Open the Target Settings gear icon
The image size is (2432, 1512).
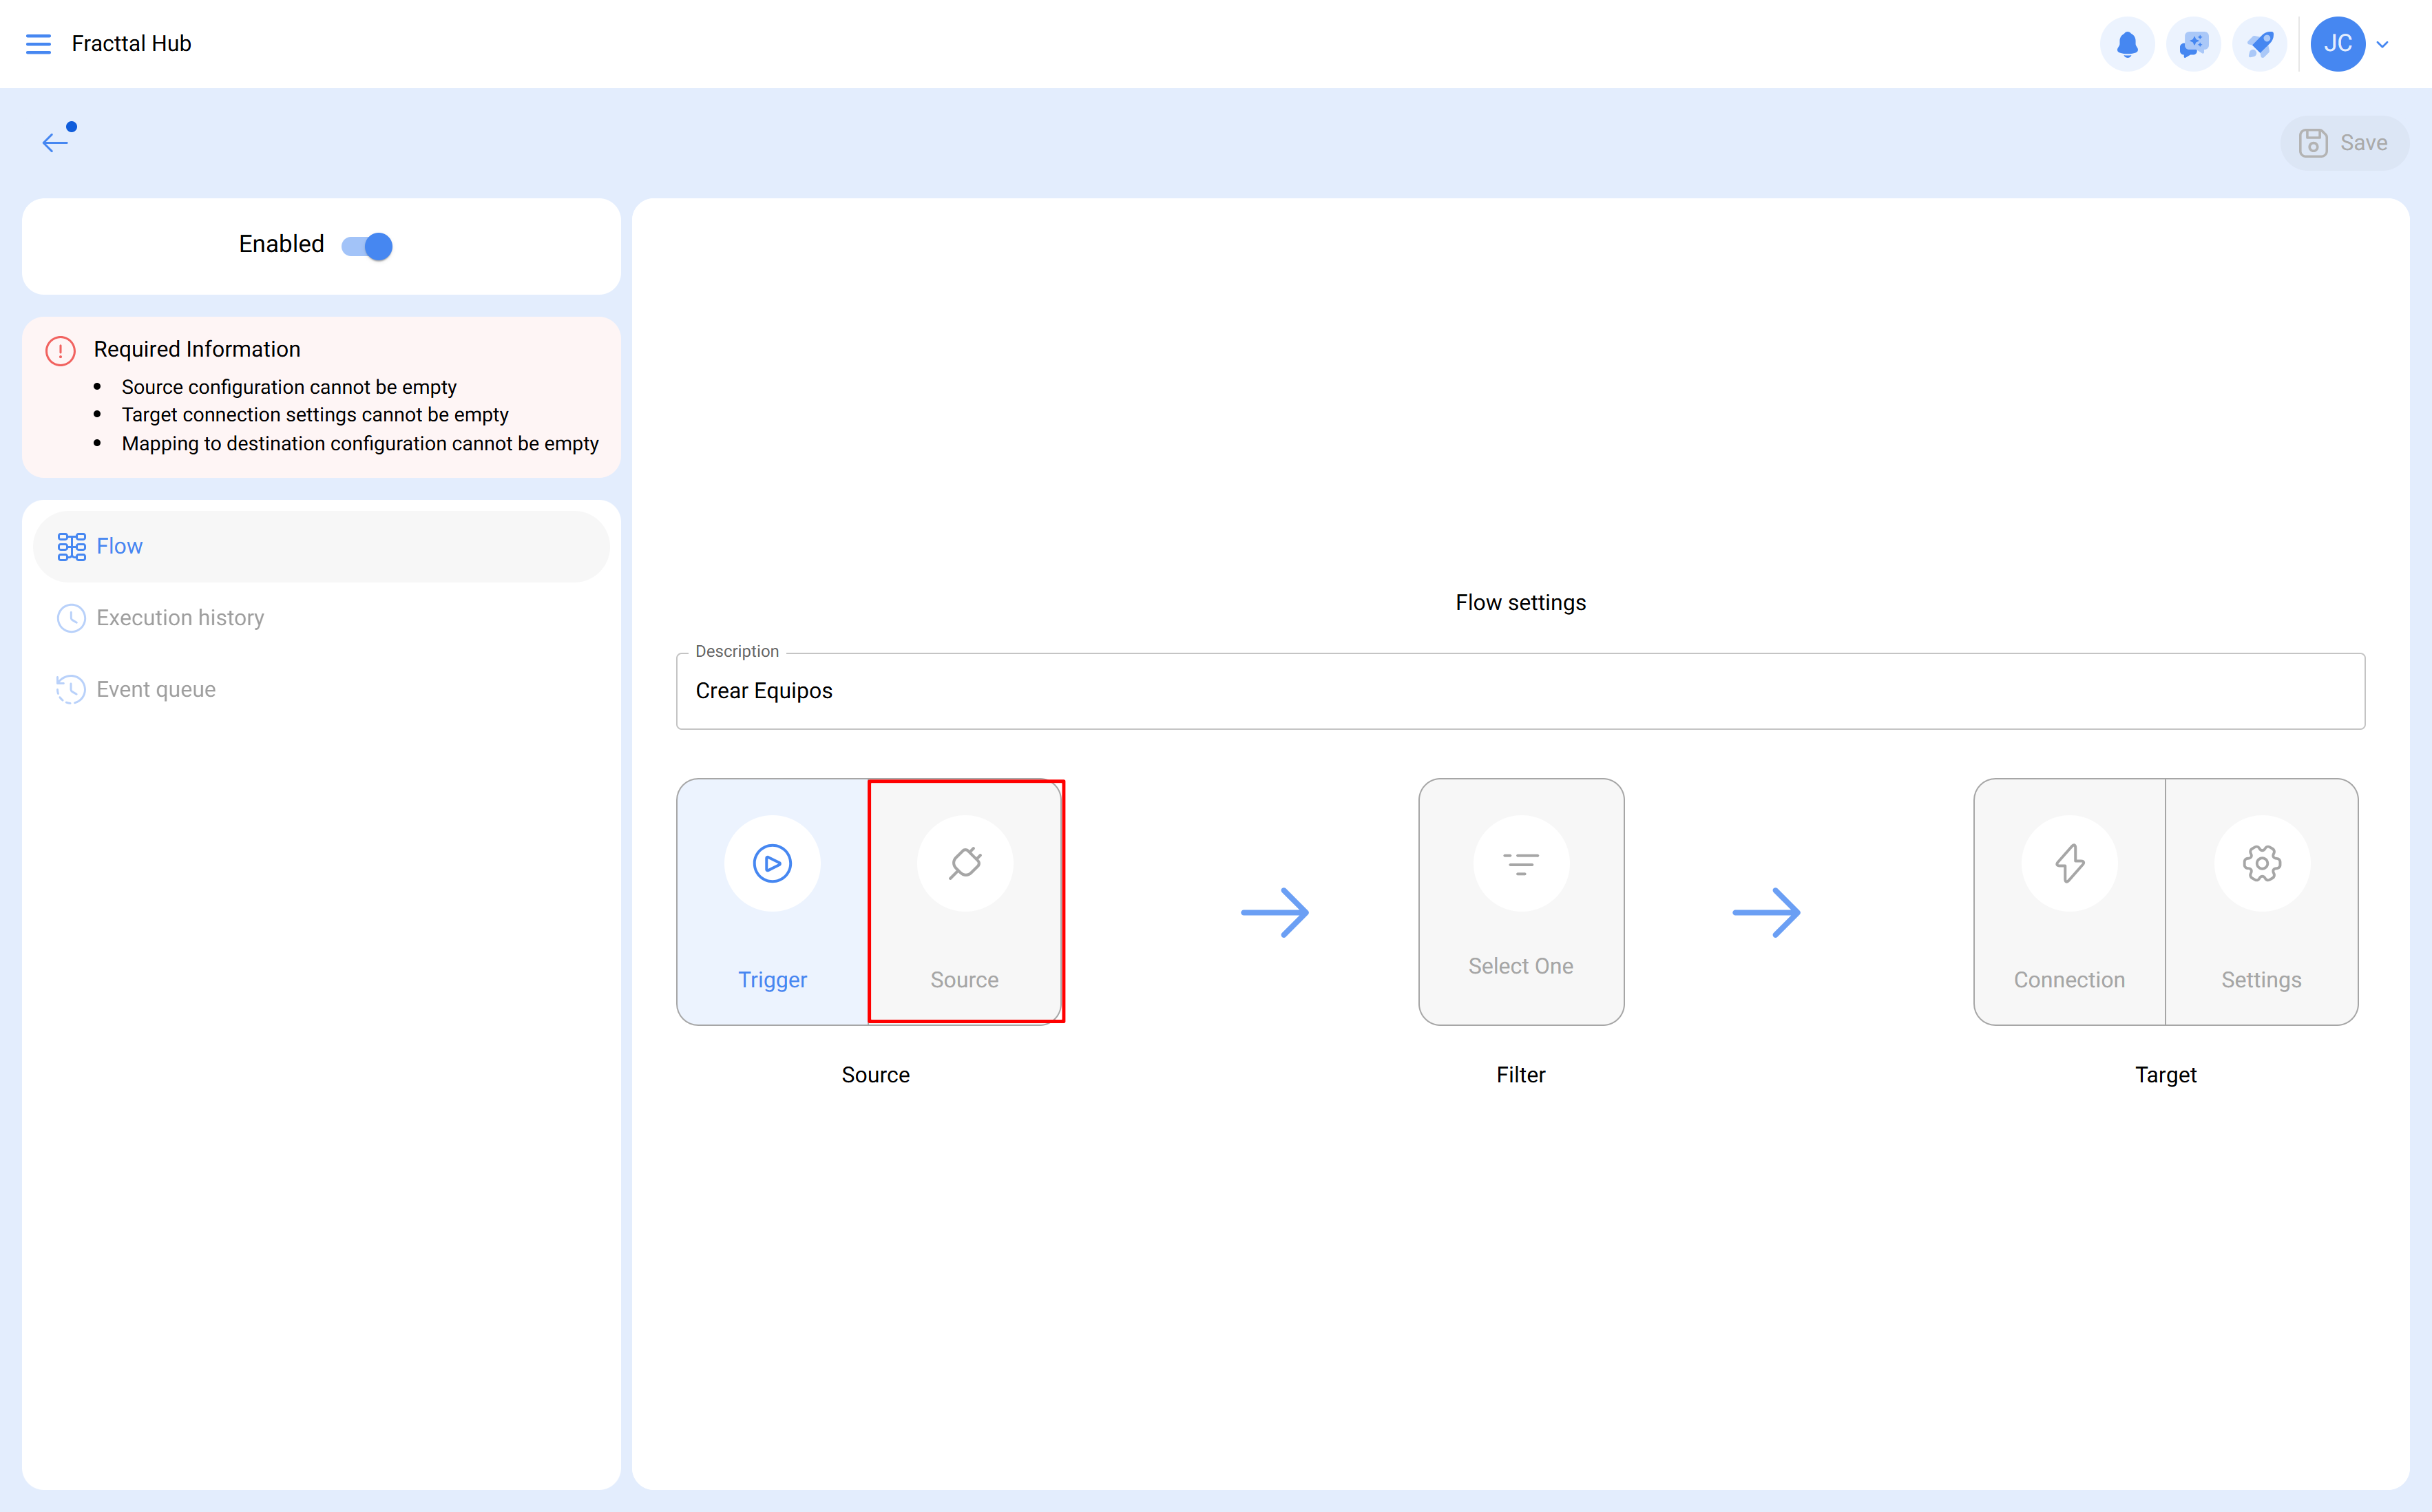tap(2262, 863)
